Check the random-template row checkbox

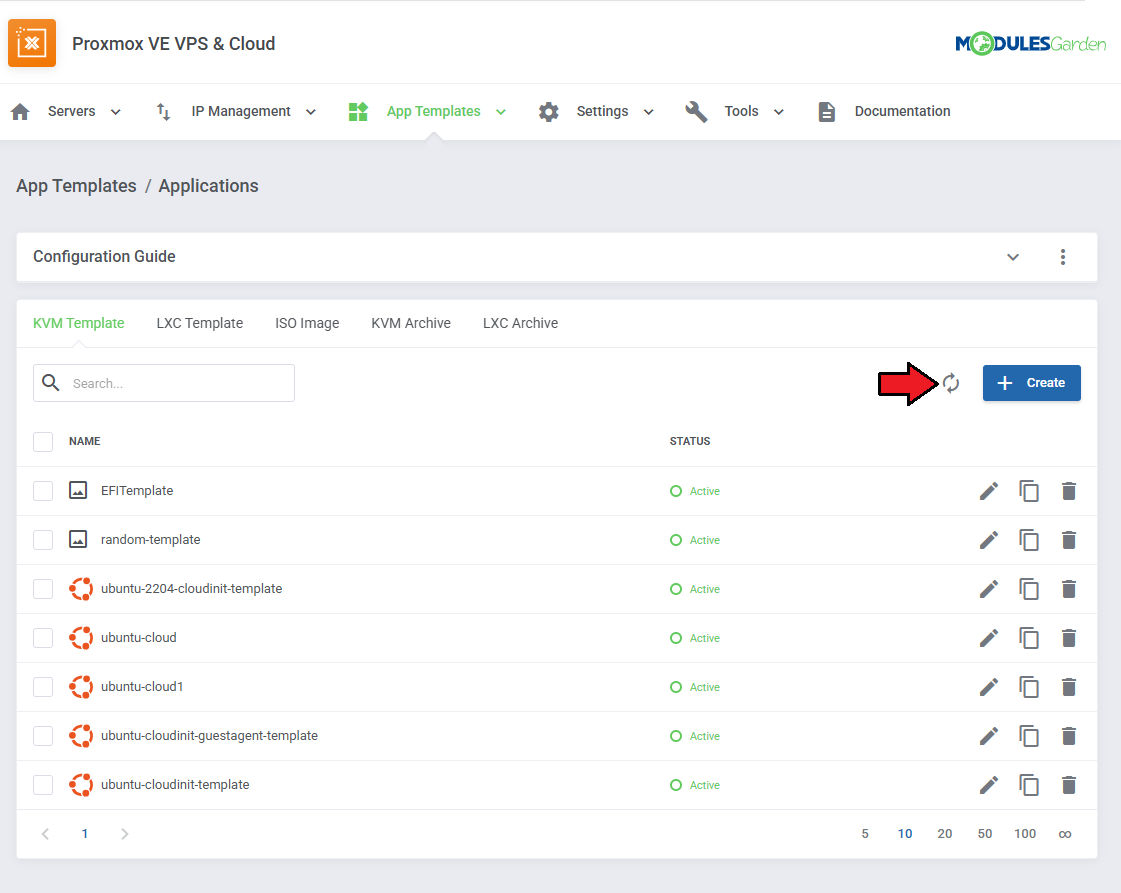pyautogui.click(x=43, y=540)
